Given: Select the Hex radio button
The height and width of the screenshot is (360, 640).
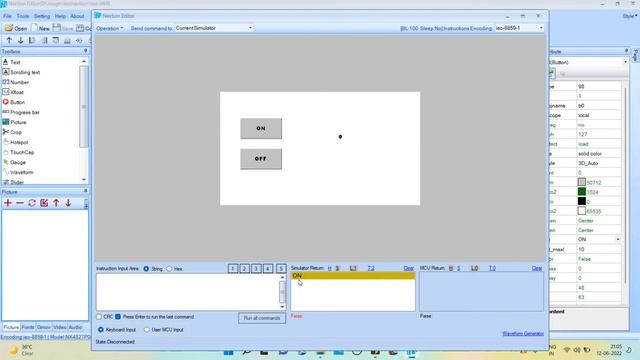Looking at the screenshot, I should [169, 269].
